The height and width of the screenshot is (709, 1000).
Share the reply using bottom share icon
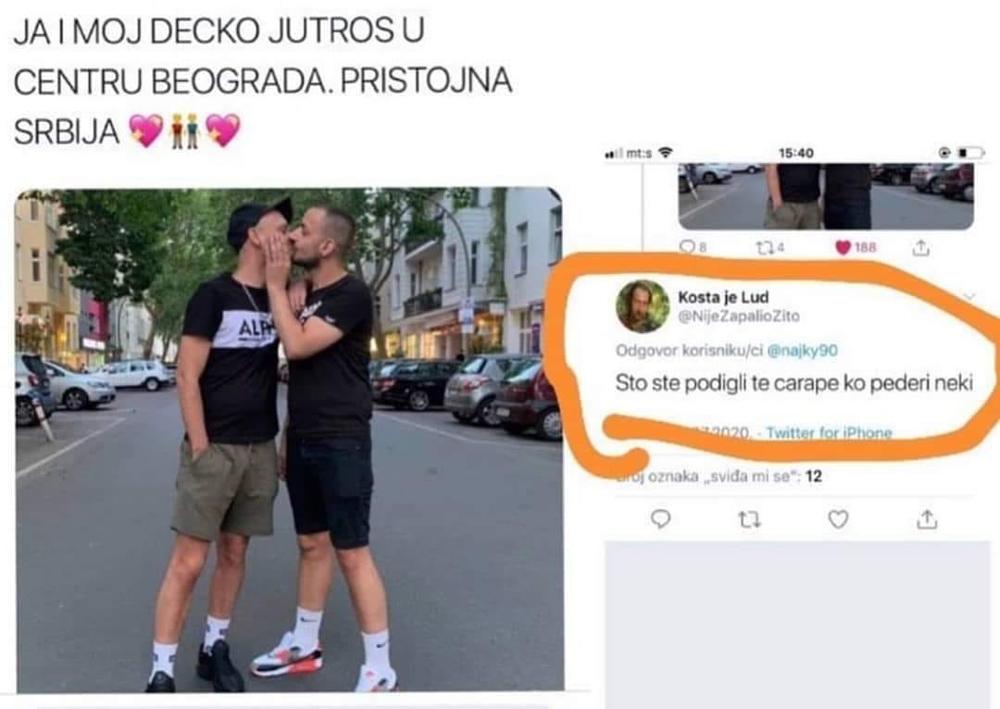tap(927, 520)
